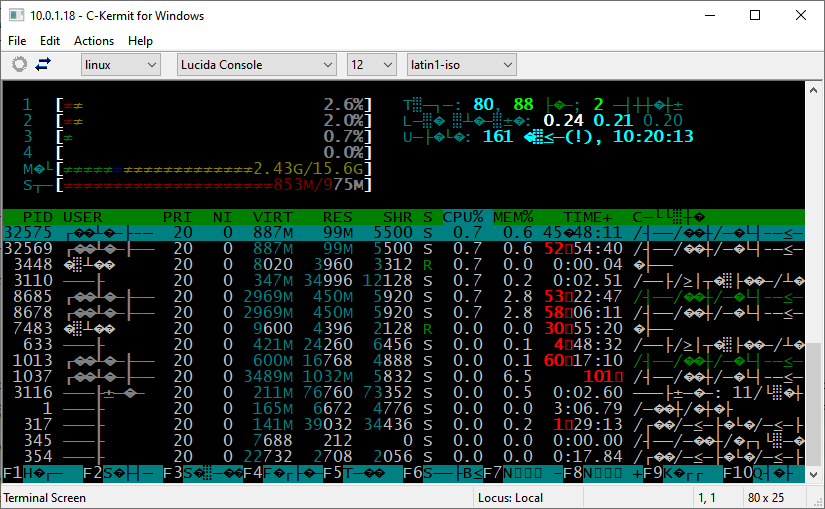Click the RES column header
This screenshot has height=509, width=825.
[x=337, y=217]
